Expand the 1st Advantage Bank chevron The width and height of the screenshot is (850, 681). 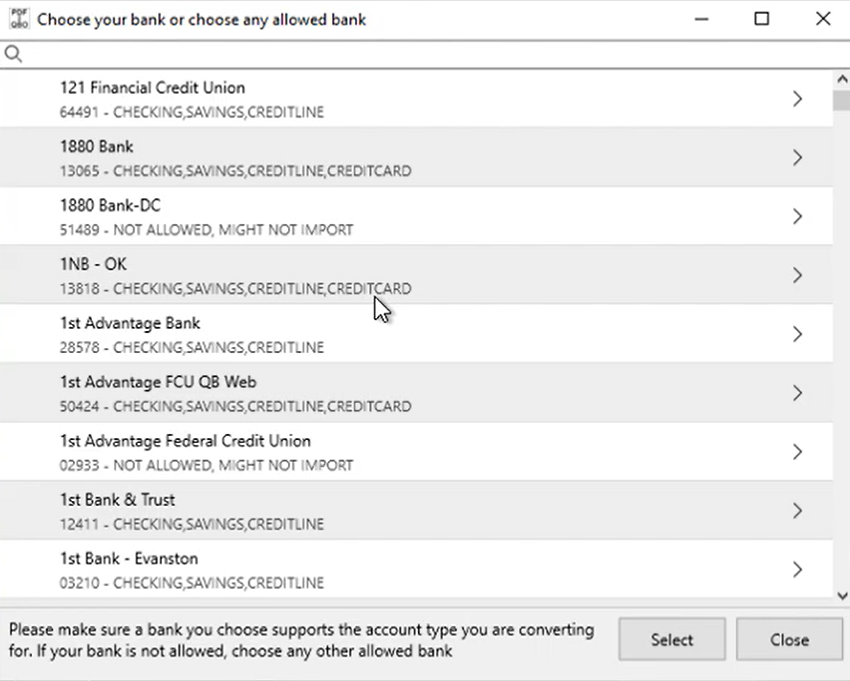(x=797, y=334)
